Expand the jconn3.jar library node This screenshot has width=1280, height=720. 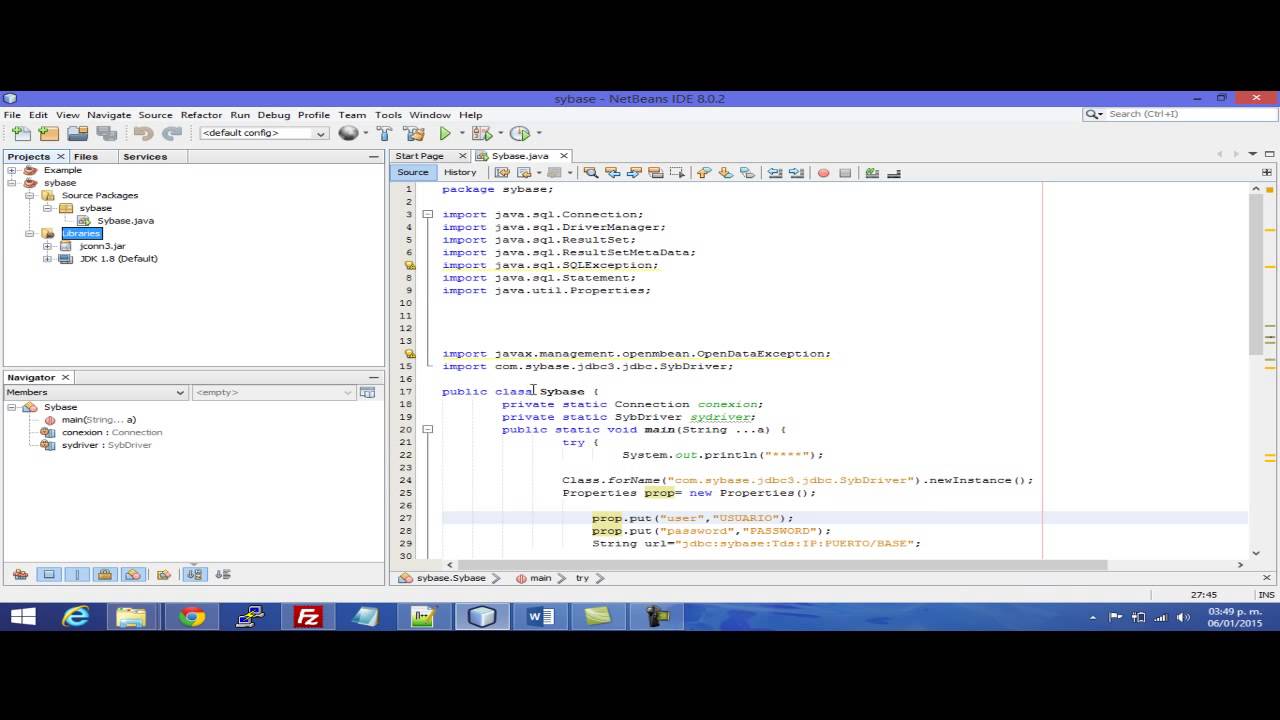point(47,246)
